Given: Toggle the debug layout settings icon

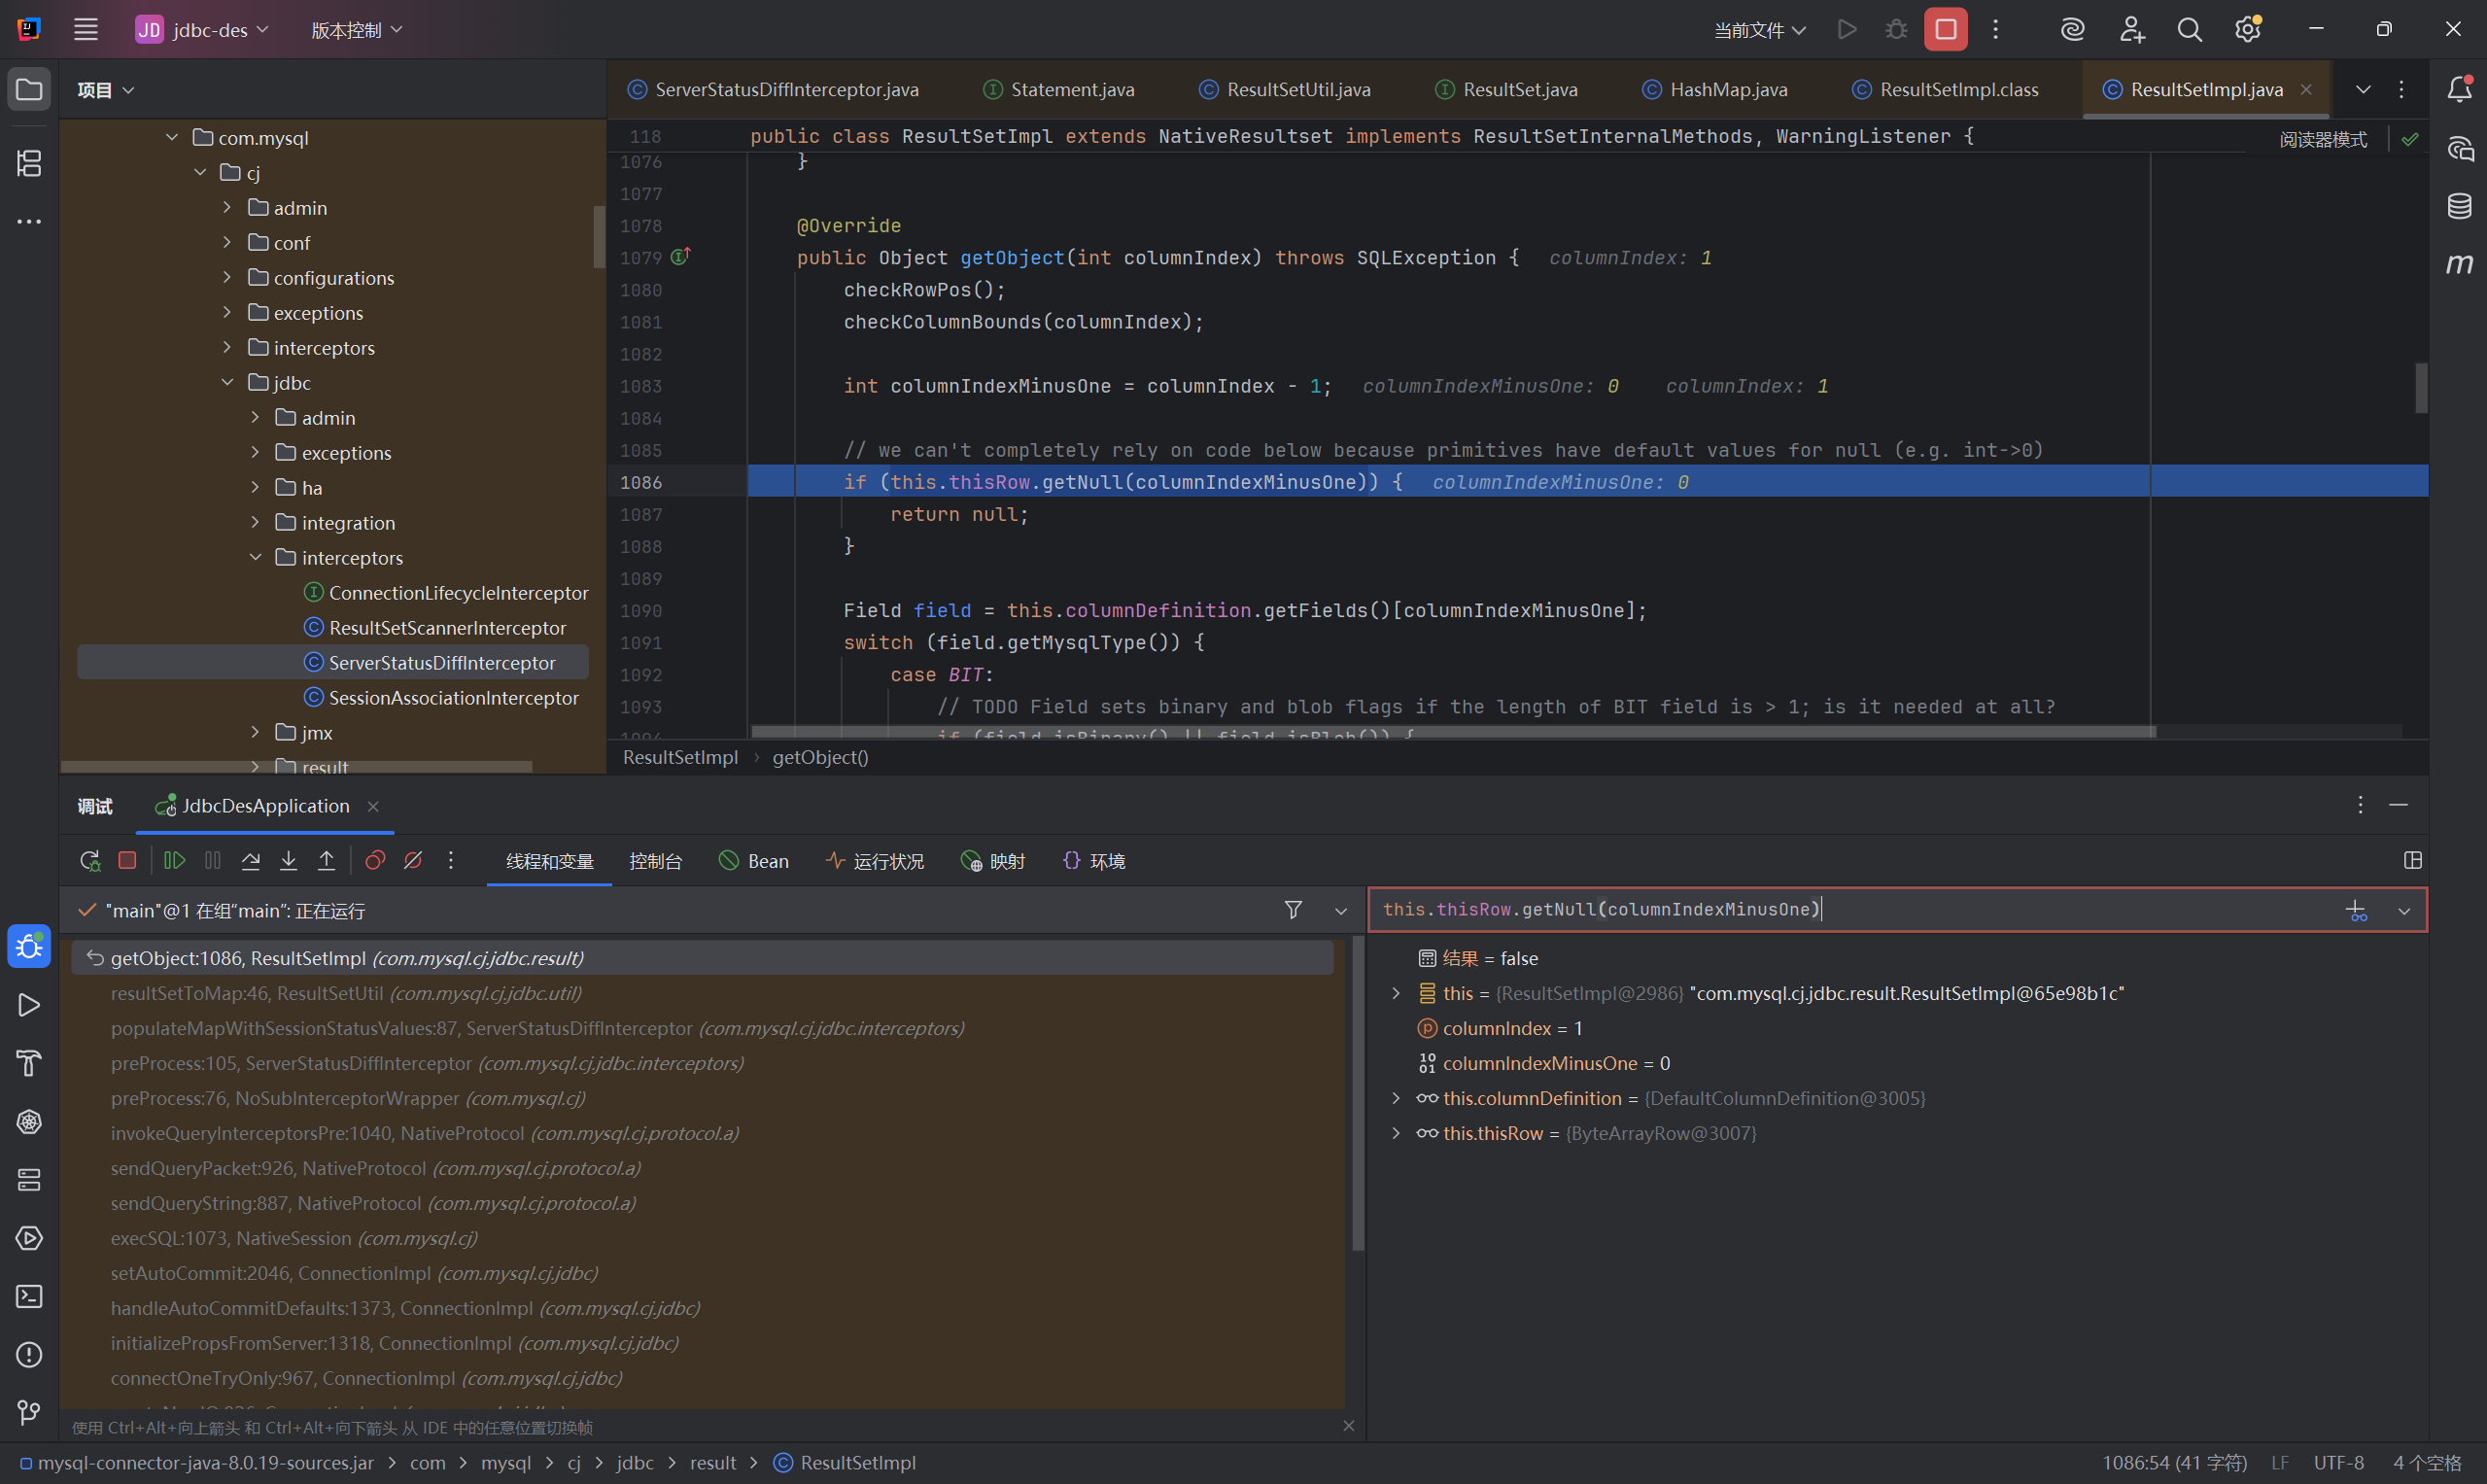Looking at the screenshot, I should [x=2412, y=860].
